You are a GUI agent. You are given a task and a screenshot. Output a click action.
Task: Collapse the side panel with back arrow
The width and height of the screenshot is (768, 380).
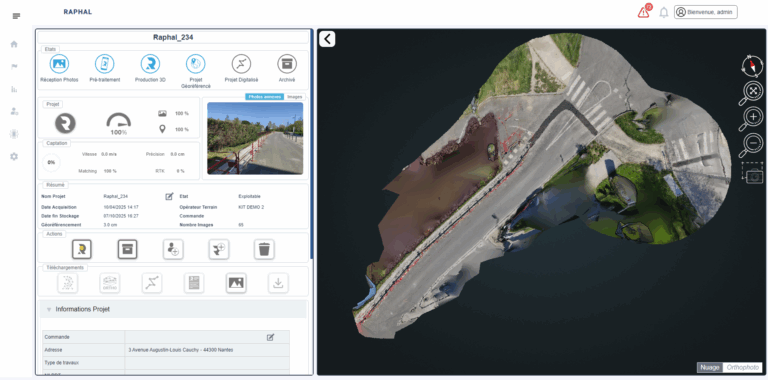pyautogui.click(x=327, y=39)
